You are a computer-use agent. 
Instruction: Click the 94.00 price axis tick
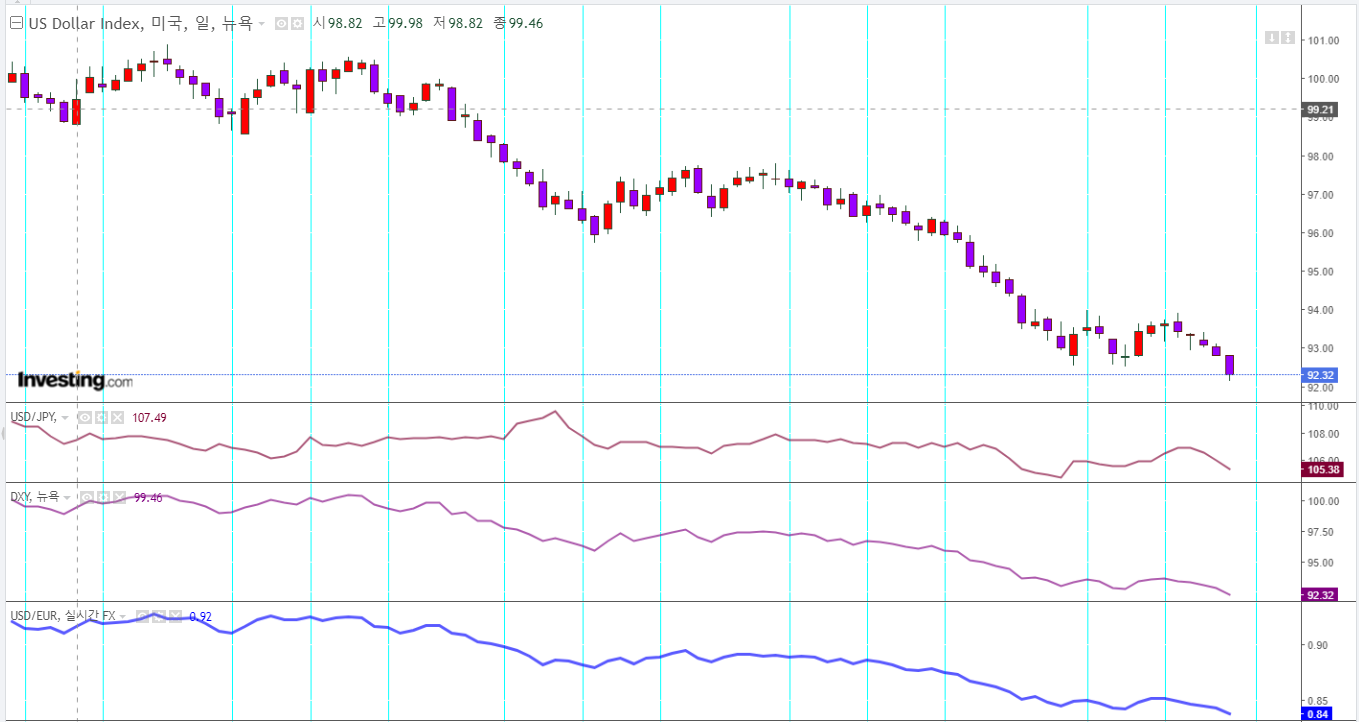[1322, 310]
